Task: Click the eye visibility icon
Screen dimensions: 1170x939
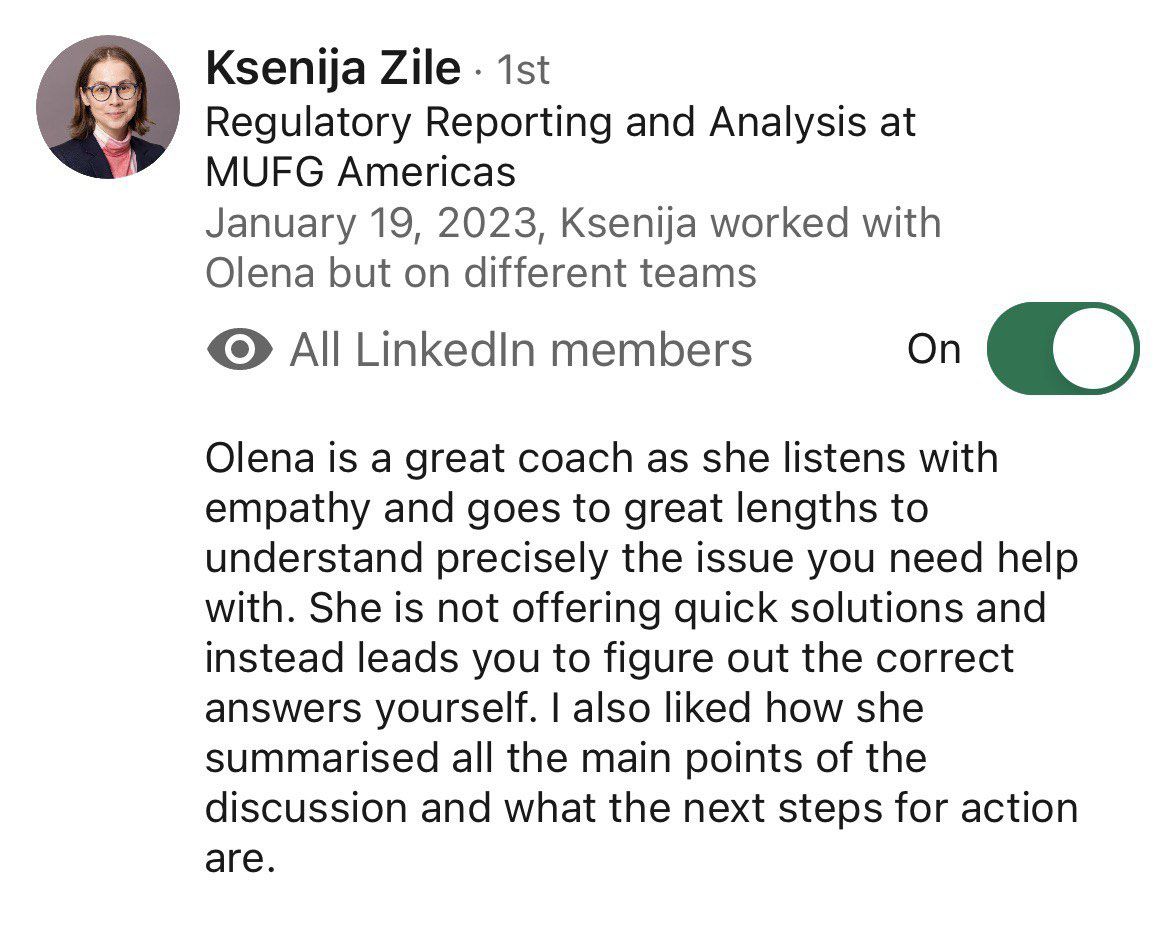Action: 240,350
